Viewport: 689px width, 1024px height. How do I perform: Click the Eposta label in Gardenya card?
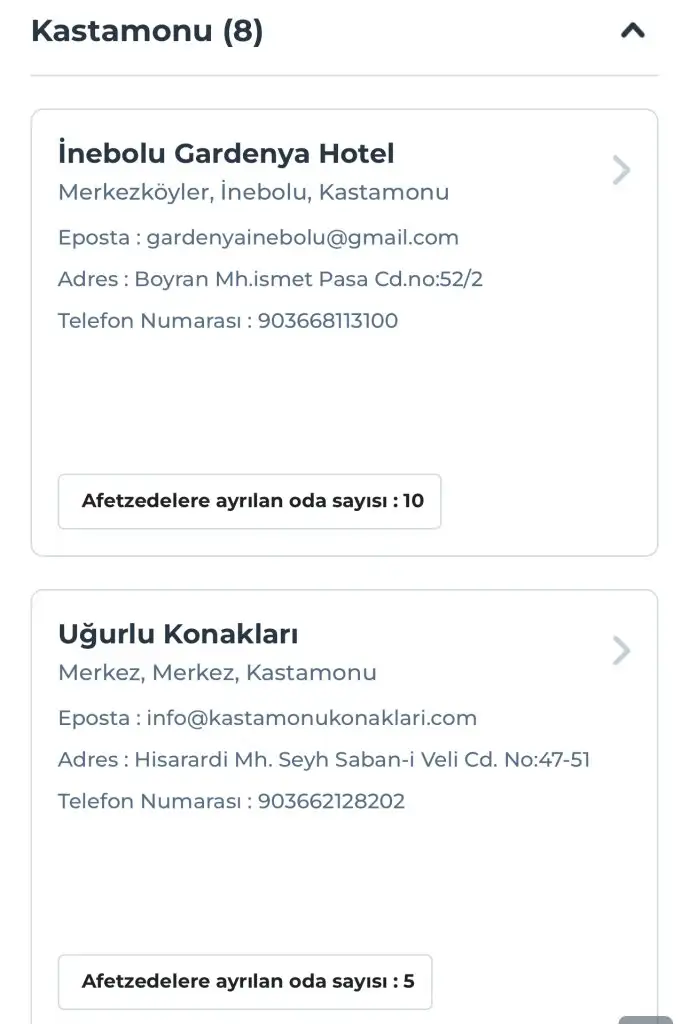click(x=94, y=238)
